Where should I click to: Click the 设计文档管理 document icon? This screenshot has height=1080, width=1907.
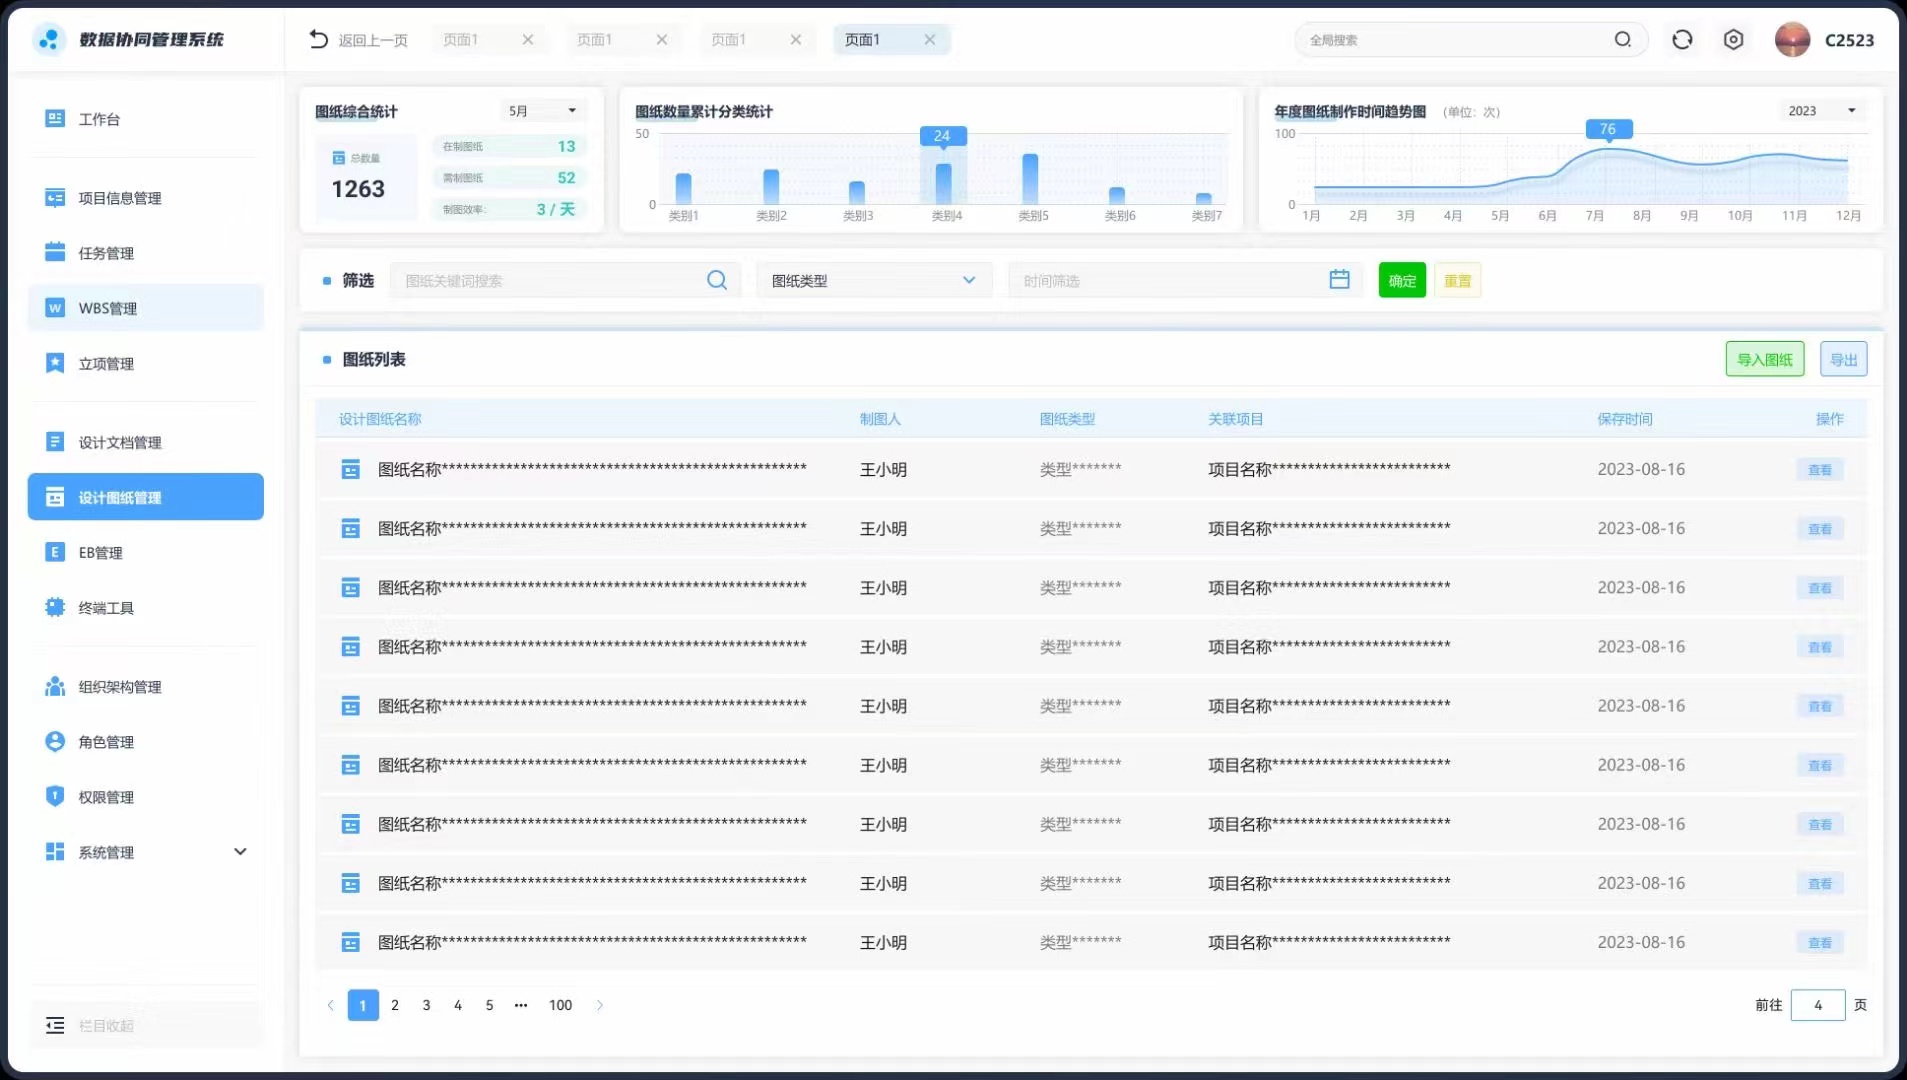coord(55,441)
